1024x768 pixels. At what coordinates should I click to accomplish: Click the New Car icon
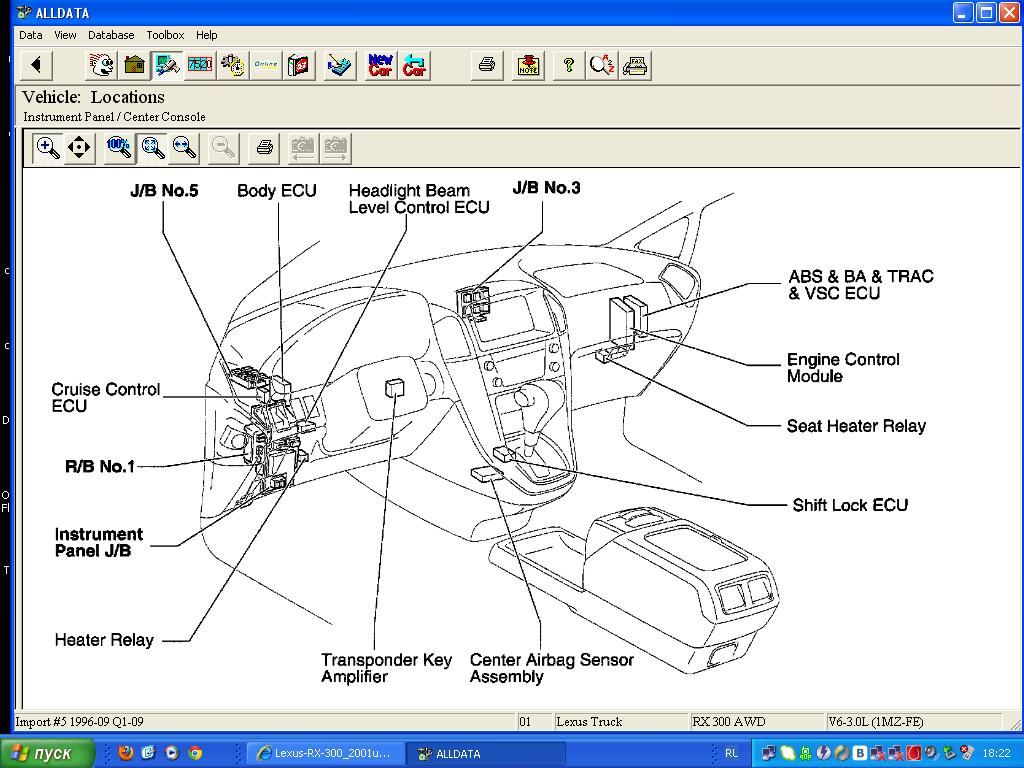pyautogui.click(x=380, y=66)
